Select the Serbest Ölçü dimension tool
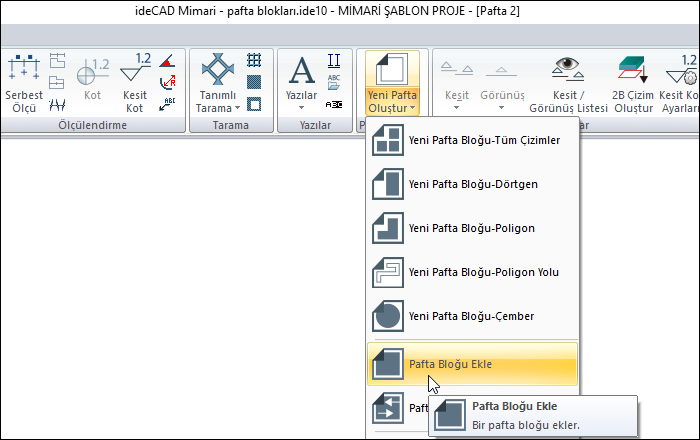700x440 pixels. [24, 83]
